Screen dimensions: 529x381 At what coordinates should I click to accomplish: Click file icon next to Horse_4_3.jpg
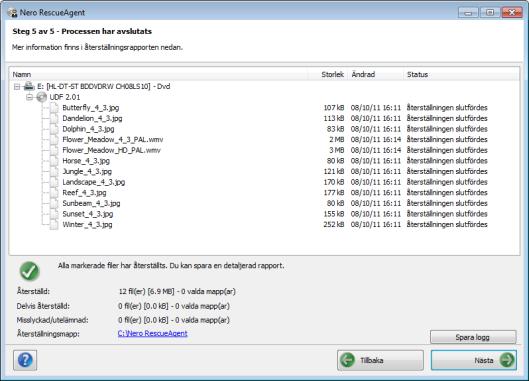point(54,161)
